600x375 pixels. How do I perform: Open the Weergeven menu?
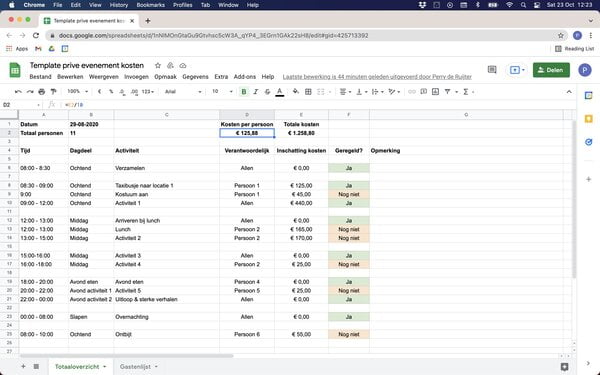coord(104,77)
